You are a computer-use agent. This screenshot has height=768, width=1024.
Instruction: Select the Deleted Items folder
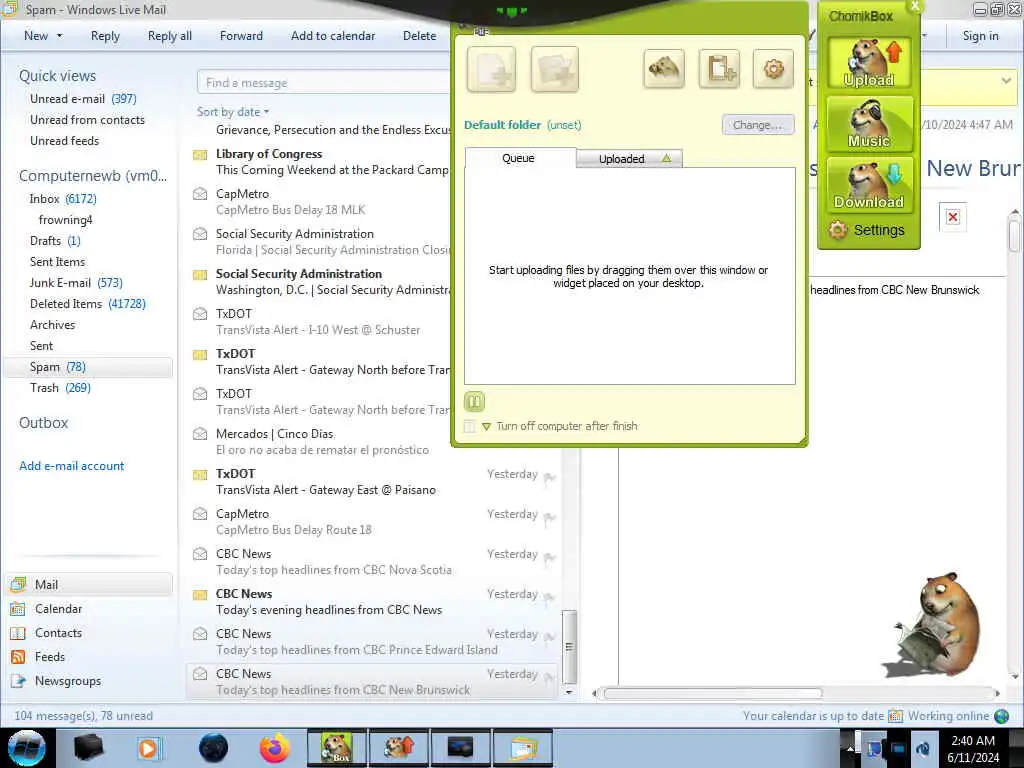click(88, 304)
